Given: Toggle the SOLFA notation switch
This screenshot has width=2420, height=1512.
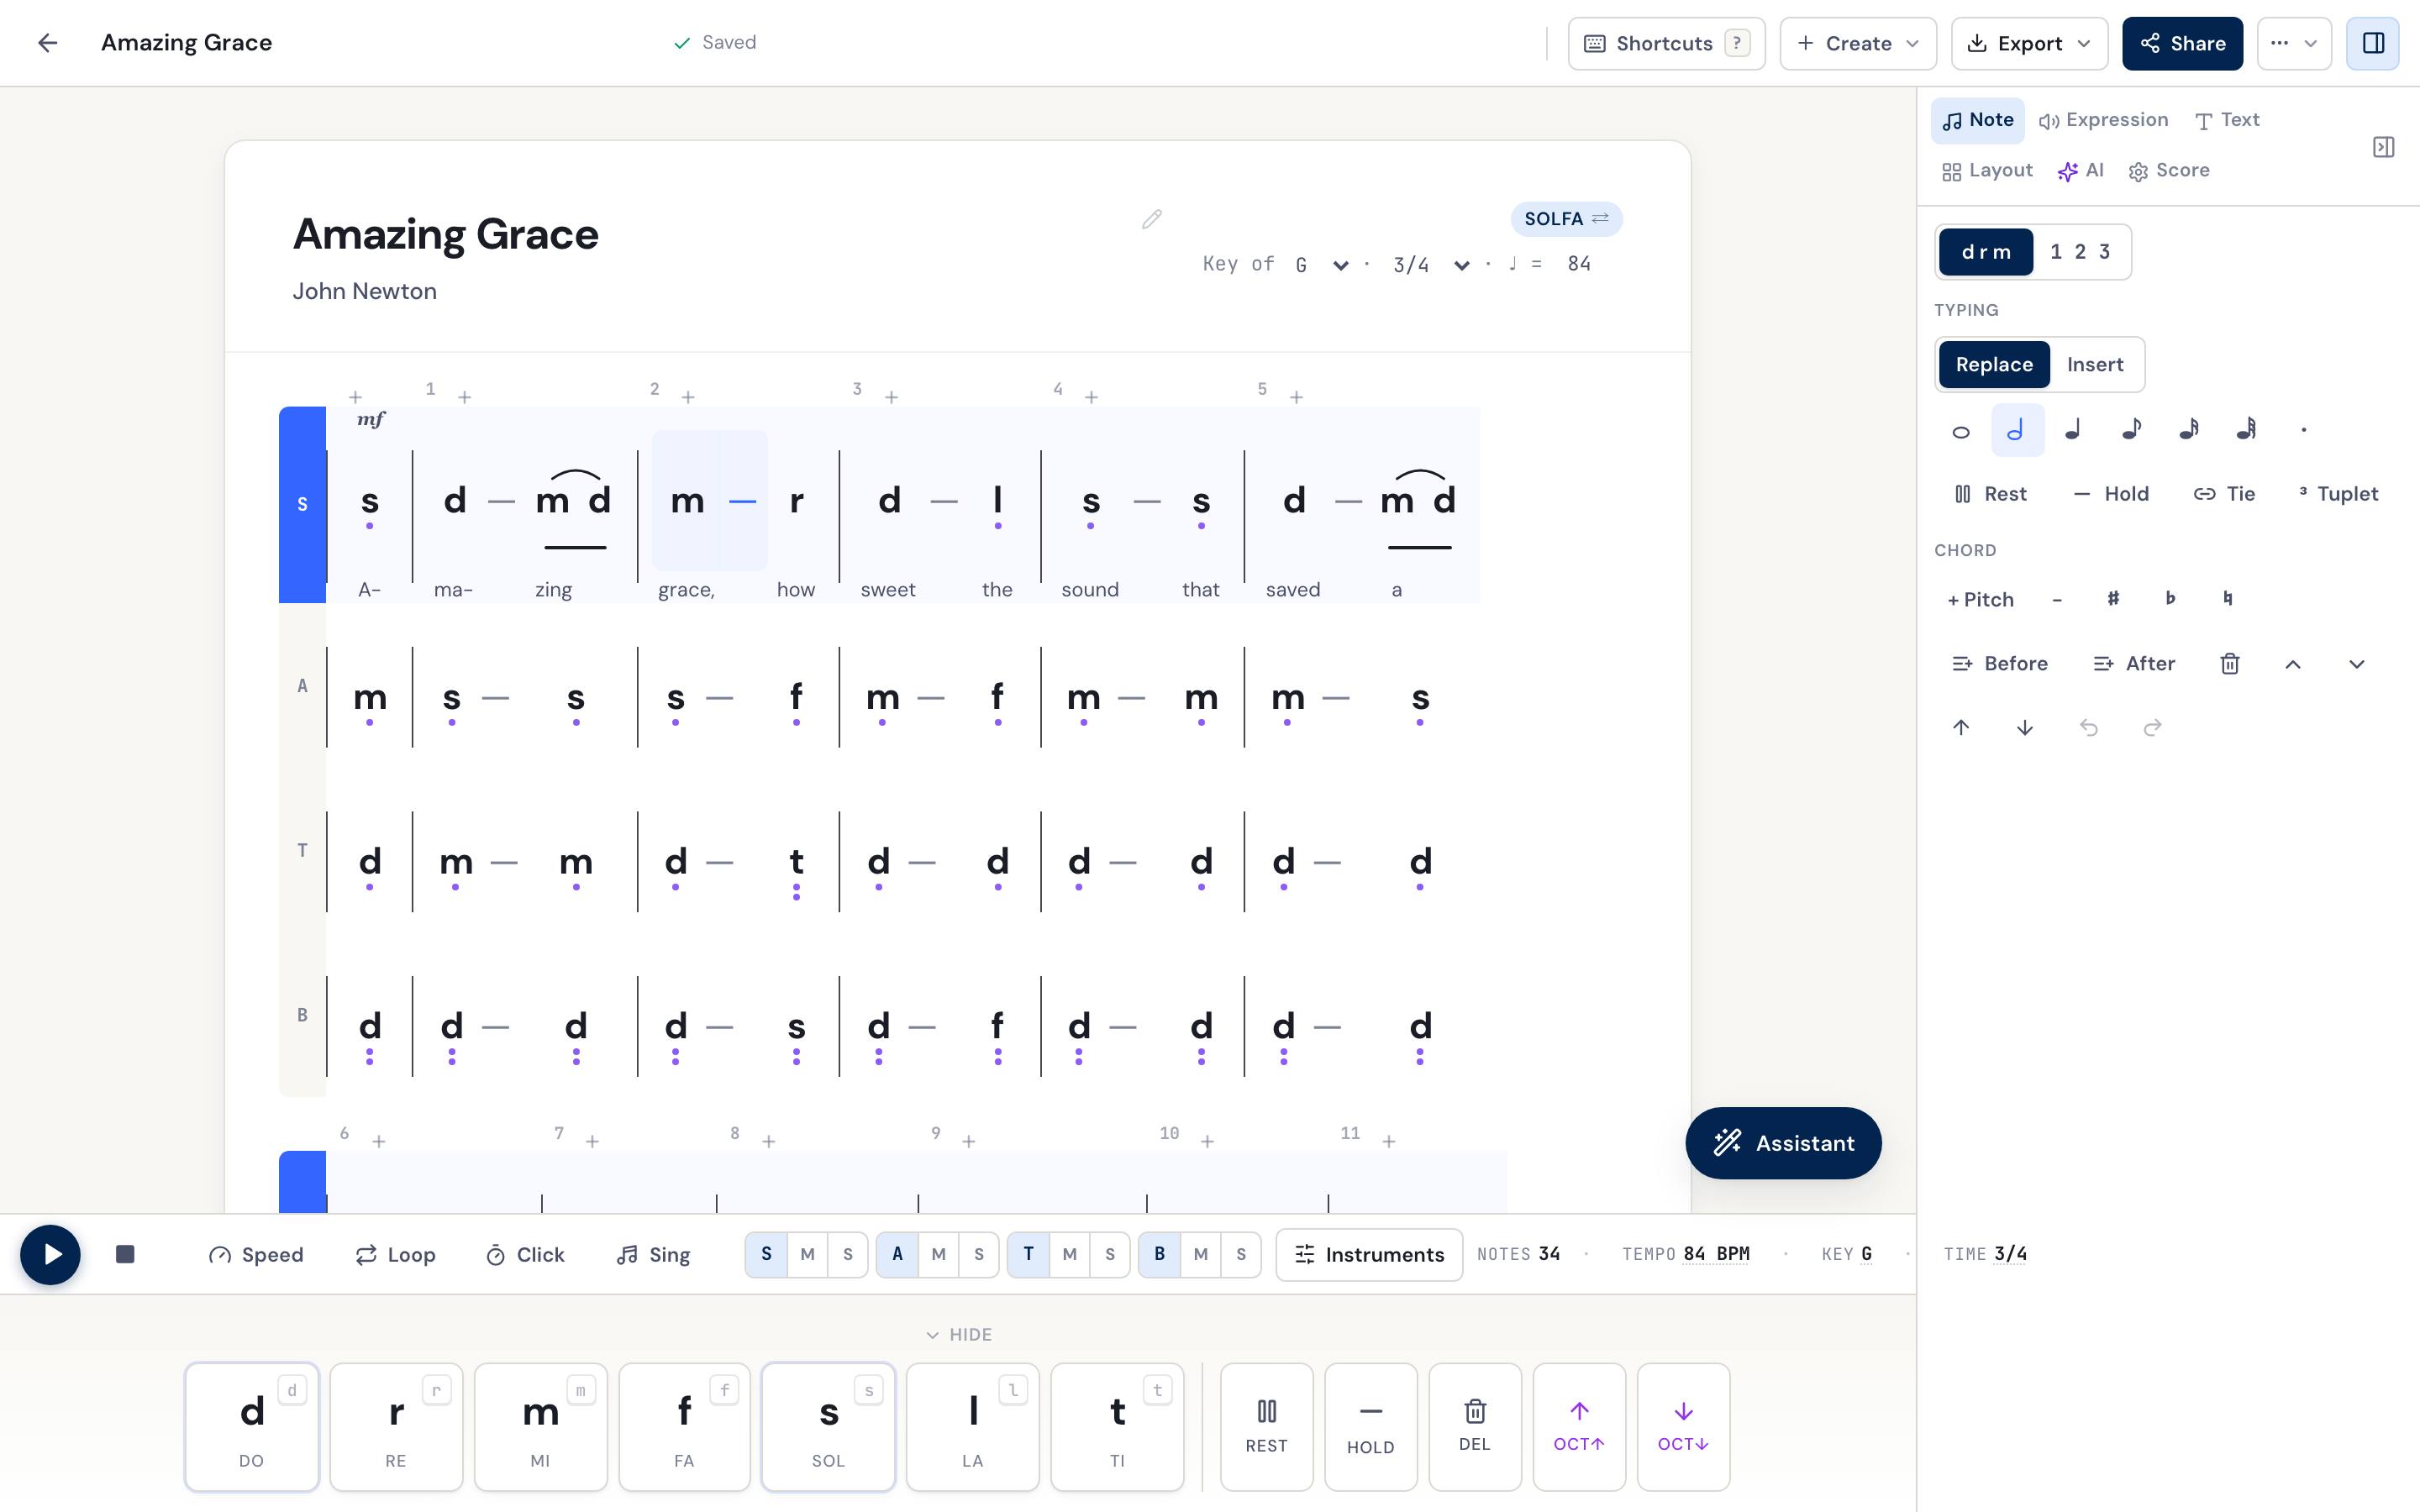Looking at the screenshot, I should coord(1566,219).
